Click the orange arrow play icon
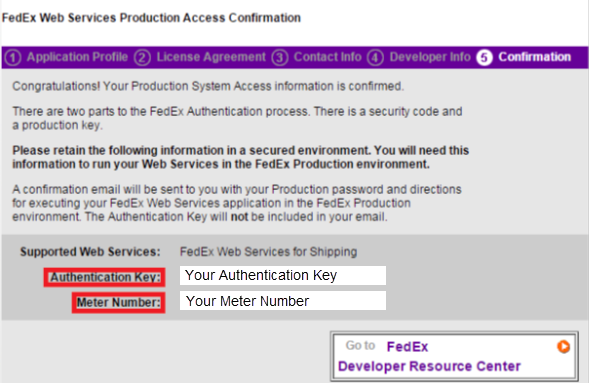 coord(563,346)
